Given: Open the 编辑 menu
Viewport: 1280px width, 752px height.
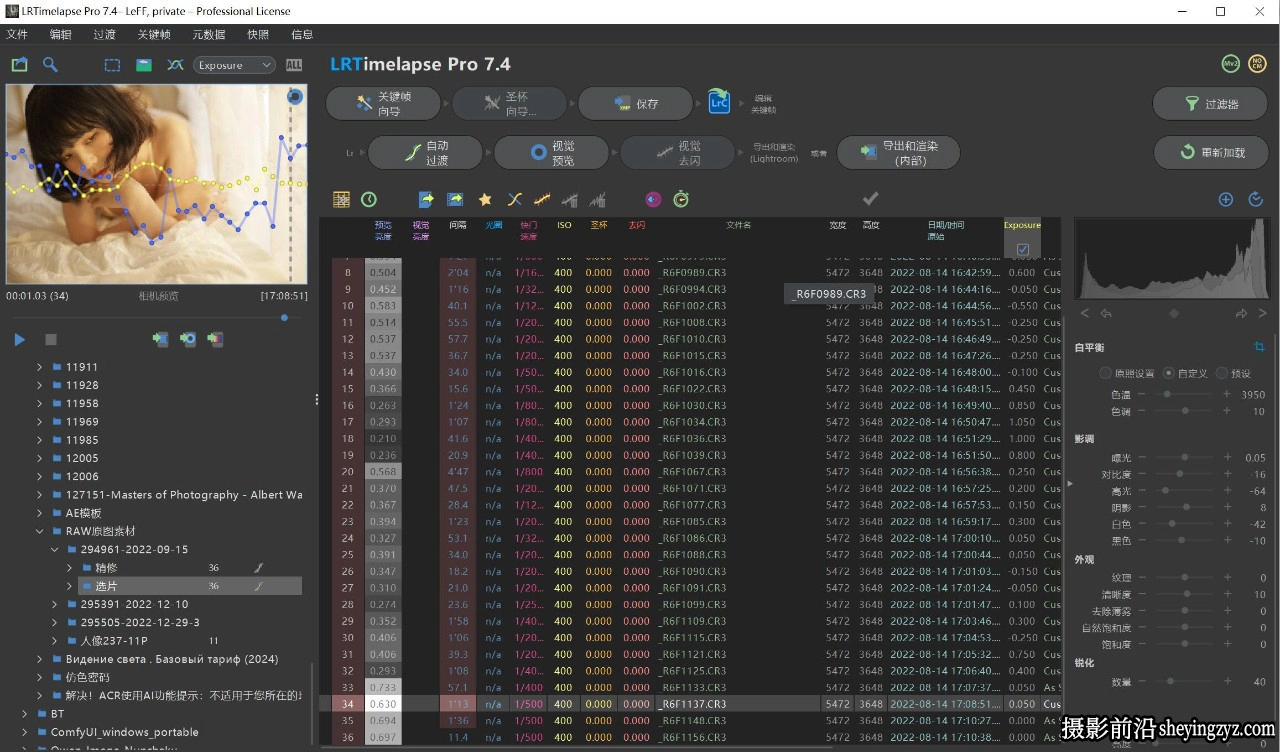Looking at the screenshot, I should [60, 34].
